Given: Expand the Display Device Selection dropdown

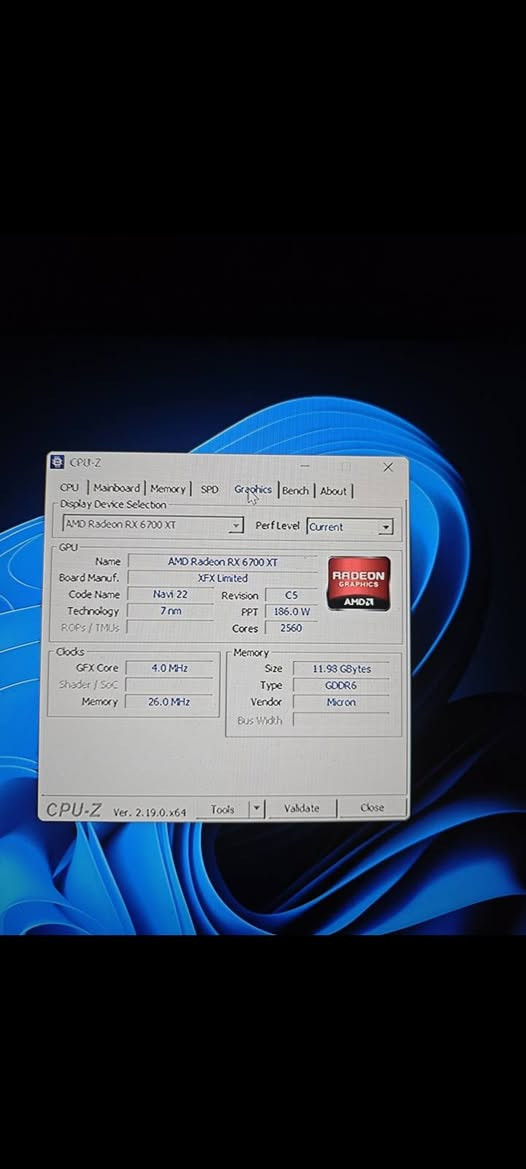Looking at the screenshot, I should (x=236, y=526).
